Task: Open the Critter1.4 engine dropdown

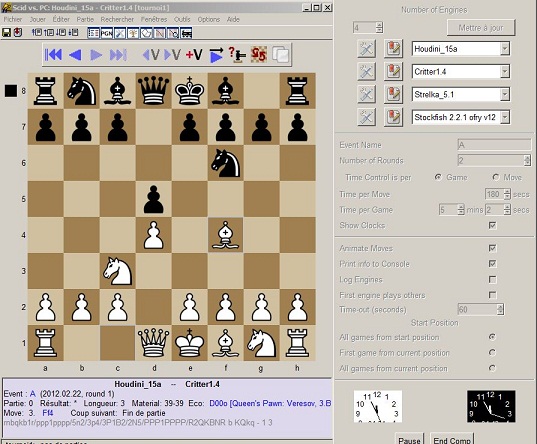Action: coord(504,72)
